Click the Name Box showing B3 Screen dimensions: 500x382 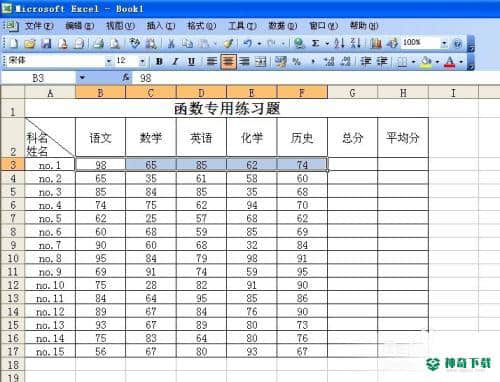pos(38,78)
